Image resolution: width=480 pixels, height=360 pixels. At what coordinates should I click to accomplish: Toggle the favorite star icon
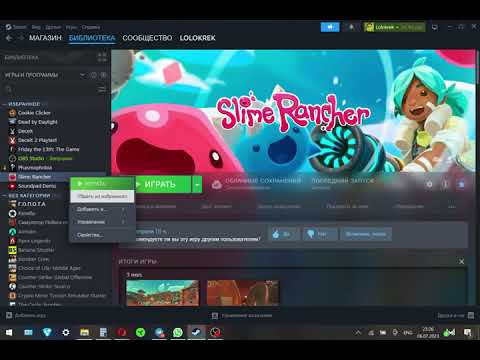[461, 184]
